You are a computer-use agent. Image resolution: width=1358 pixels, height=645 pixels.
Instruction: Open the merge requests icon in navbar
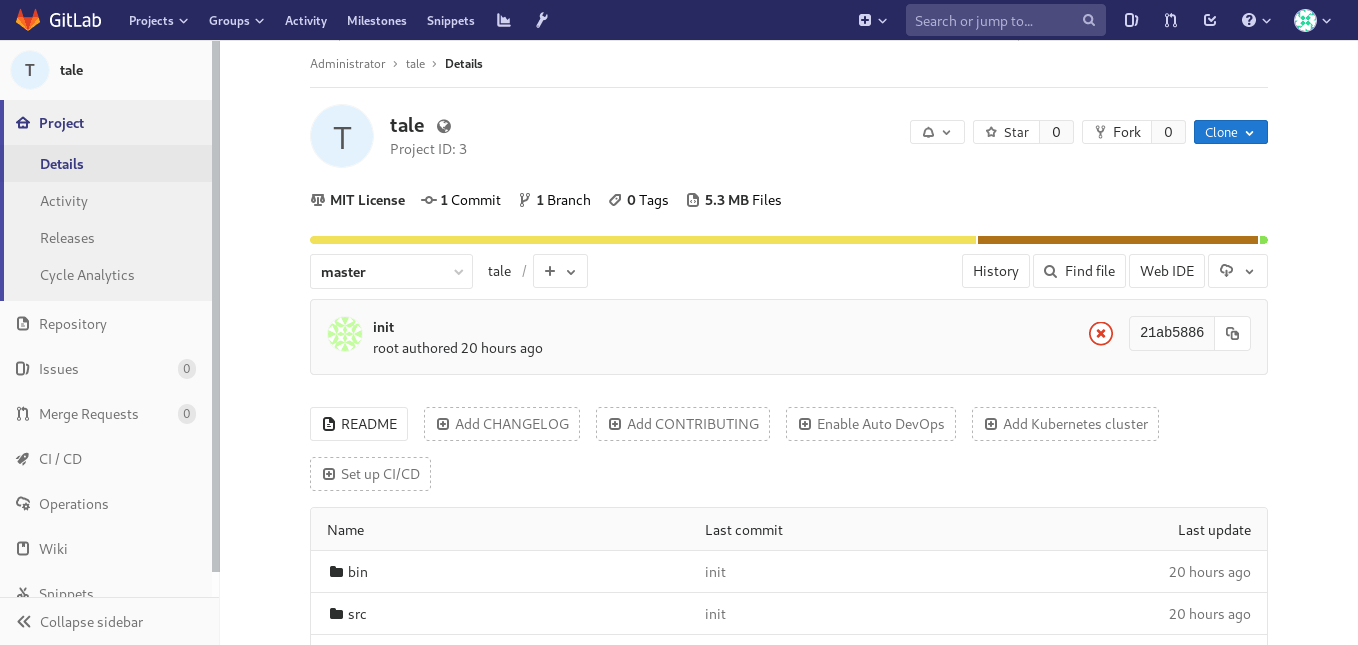[1171, 20]
